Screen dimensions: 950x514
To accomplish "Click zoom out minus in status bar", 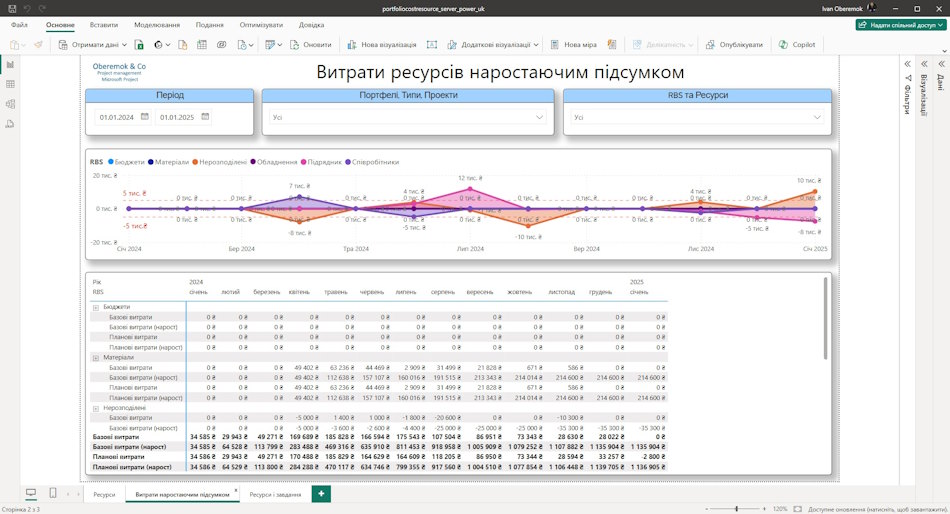I will (x=706, y=509).
